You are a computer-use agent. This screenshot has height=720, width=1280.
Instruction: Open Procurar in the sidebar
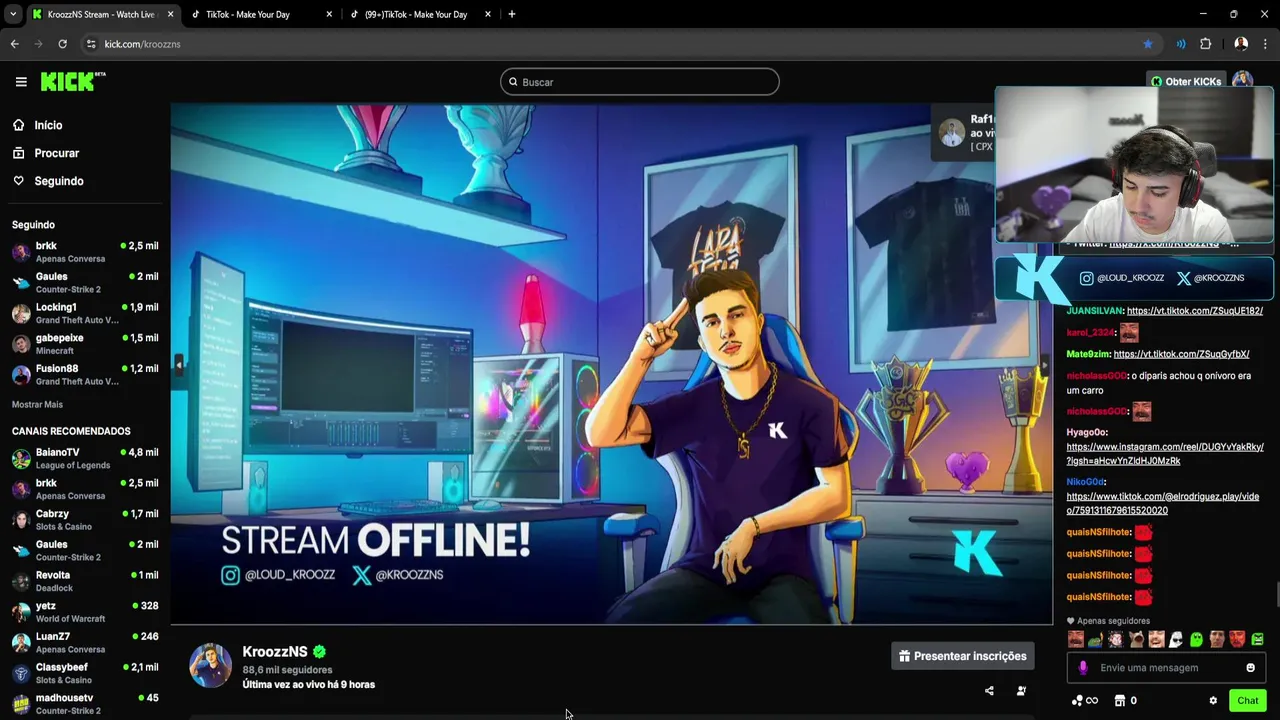pos(56,153)
